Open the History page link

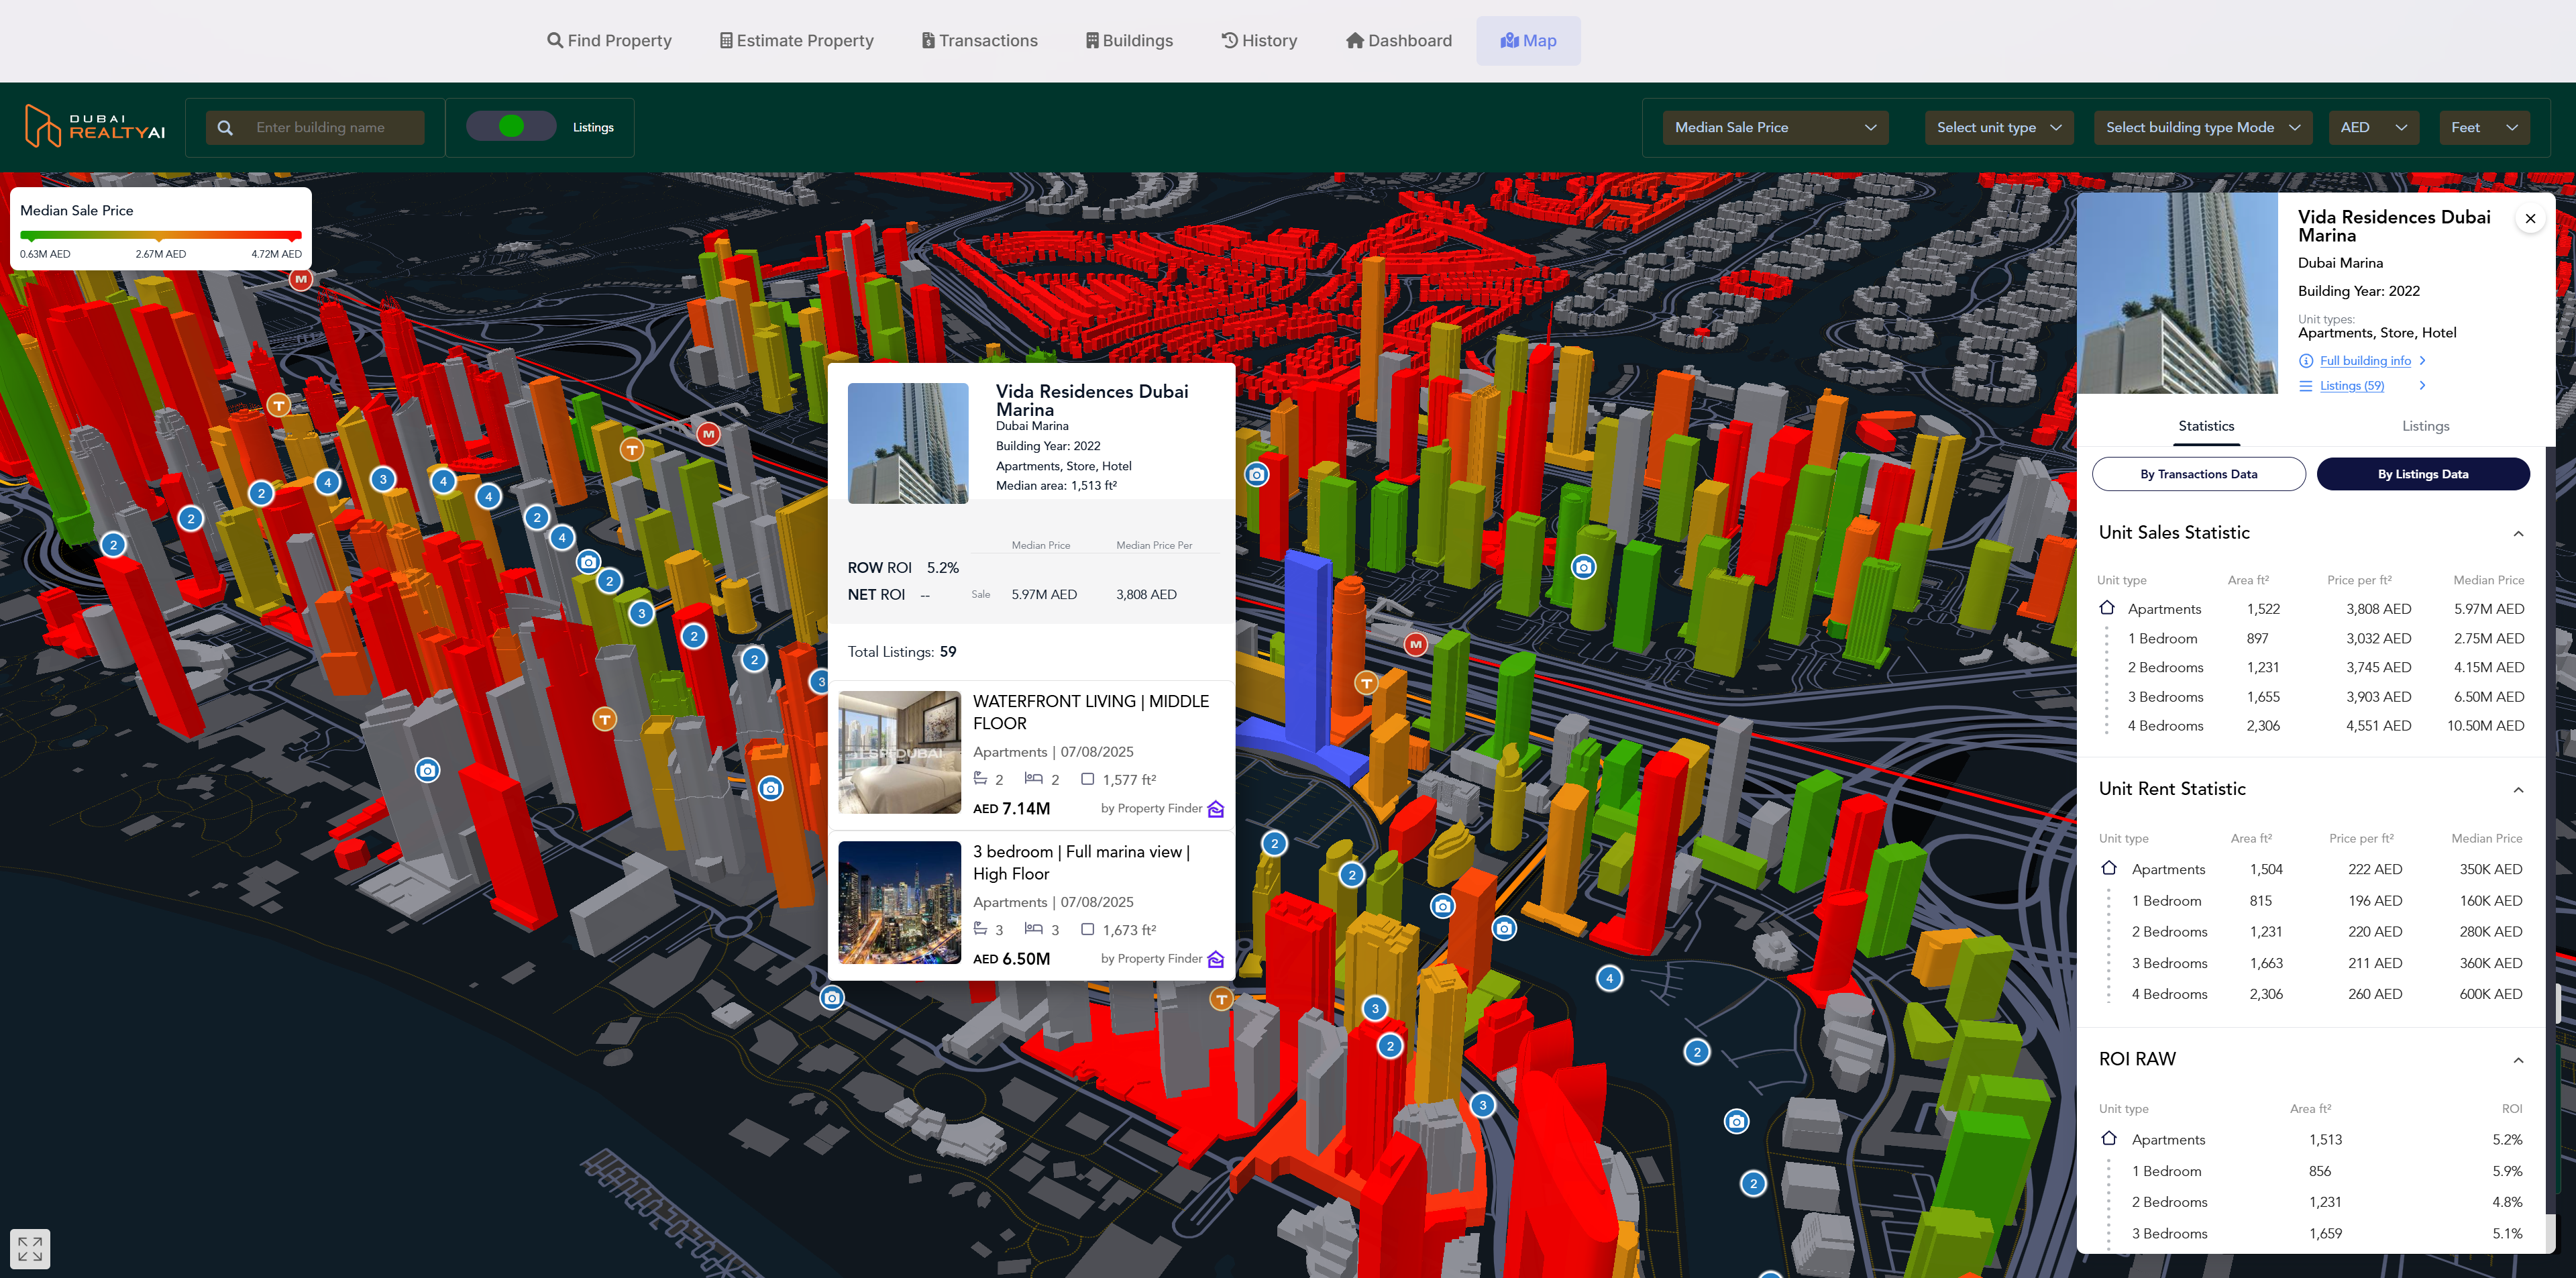coord(1259,41)
